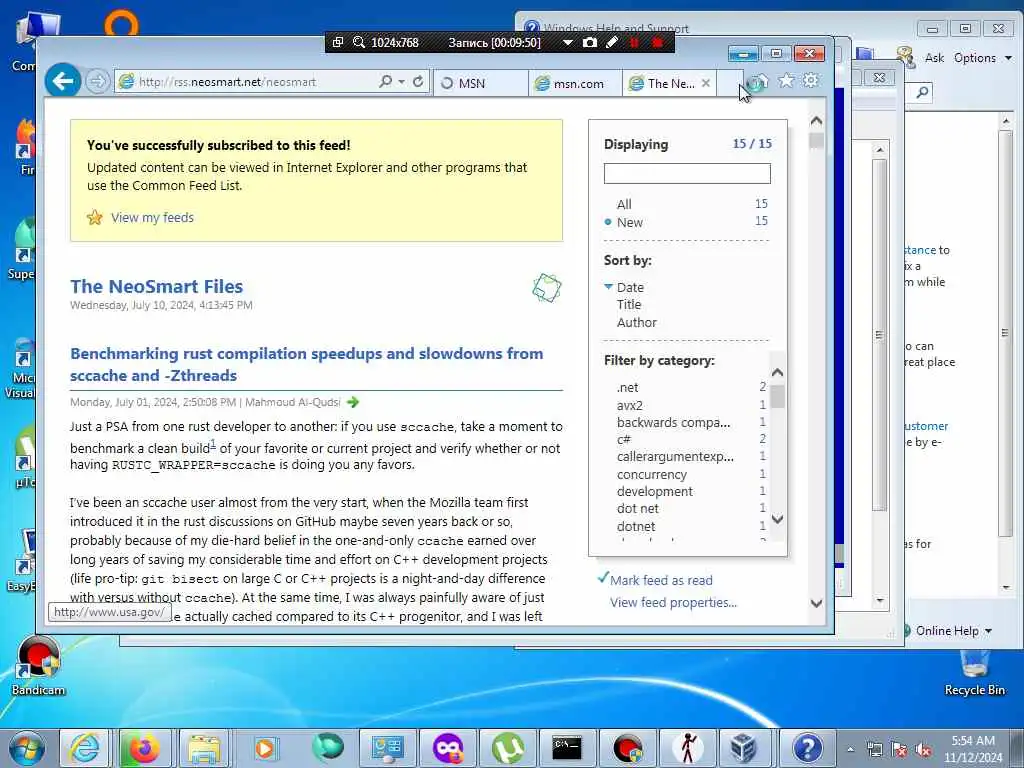Filter by the concurrency category

point(652,475)
